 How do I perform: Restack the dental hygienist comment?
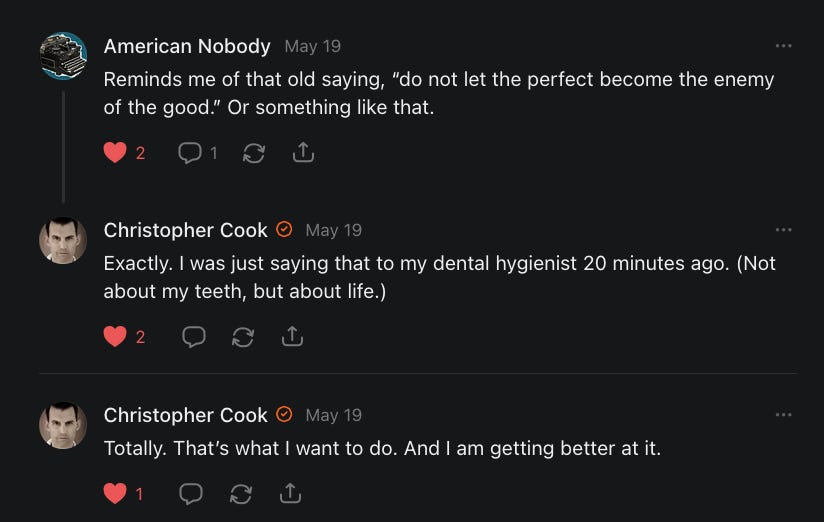point(242,337)
